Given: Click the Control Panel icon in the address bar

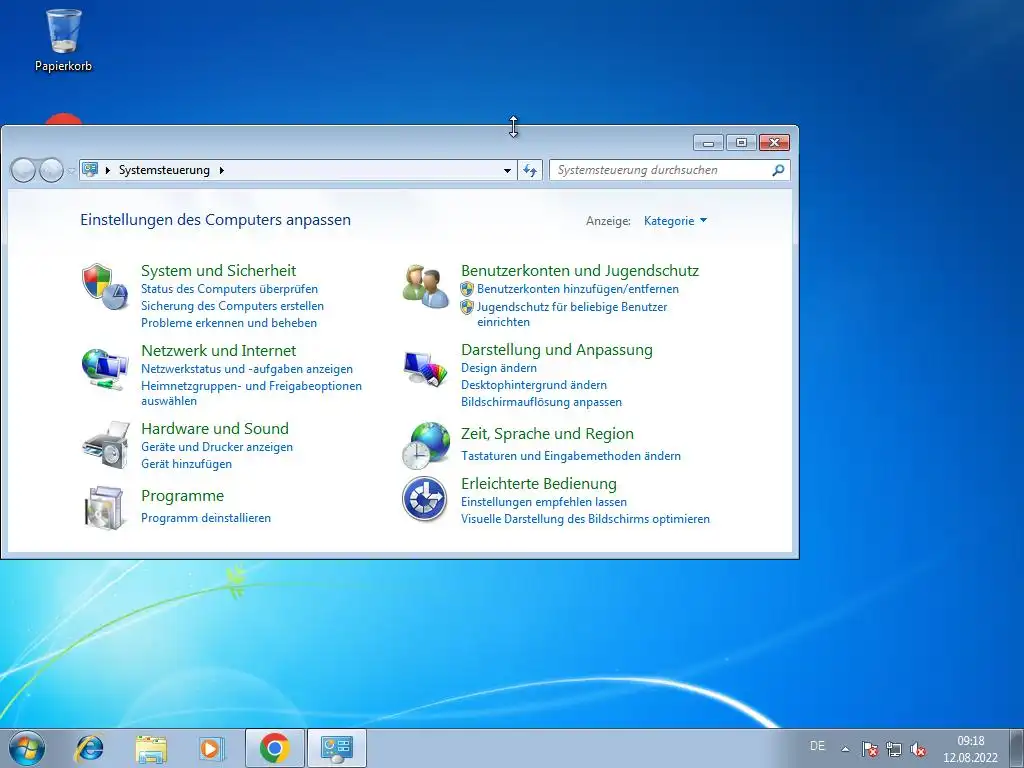Looking at the screenshot, I should [x=90, y=170].
